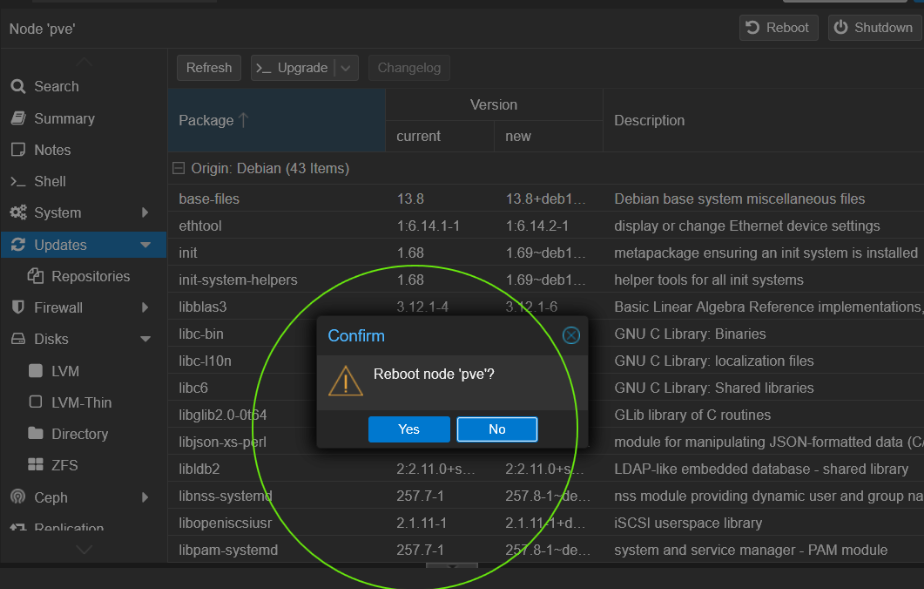Click the Repositories files icon

[35, 276]
